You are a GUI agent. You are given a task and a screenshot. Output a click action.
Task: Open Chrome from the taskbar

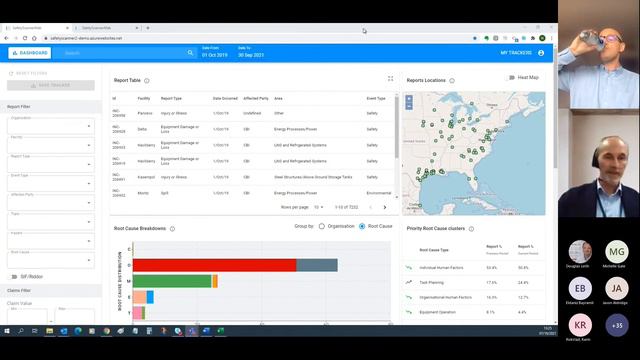(107, 331)
